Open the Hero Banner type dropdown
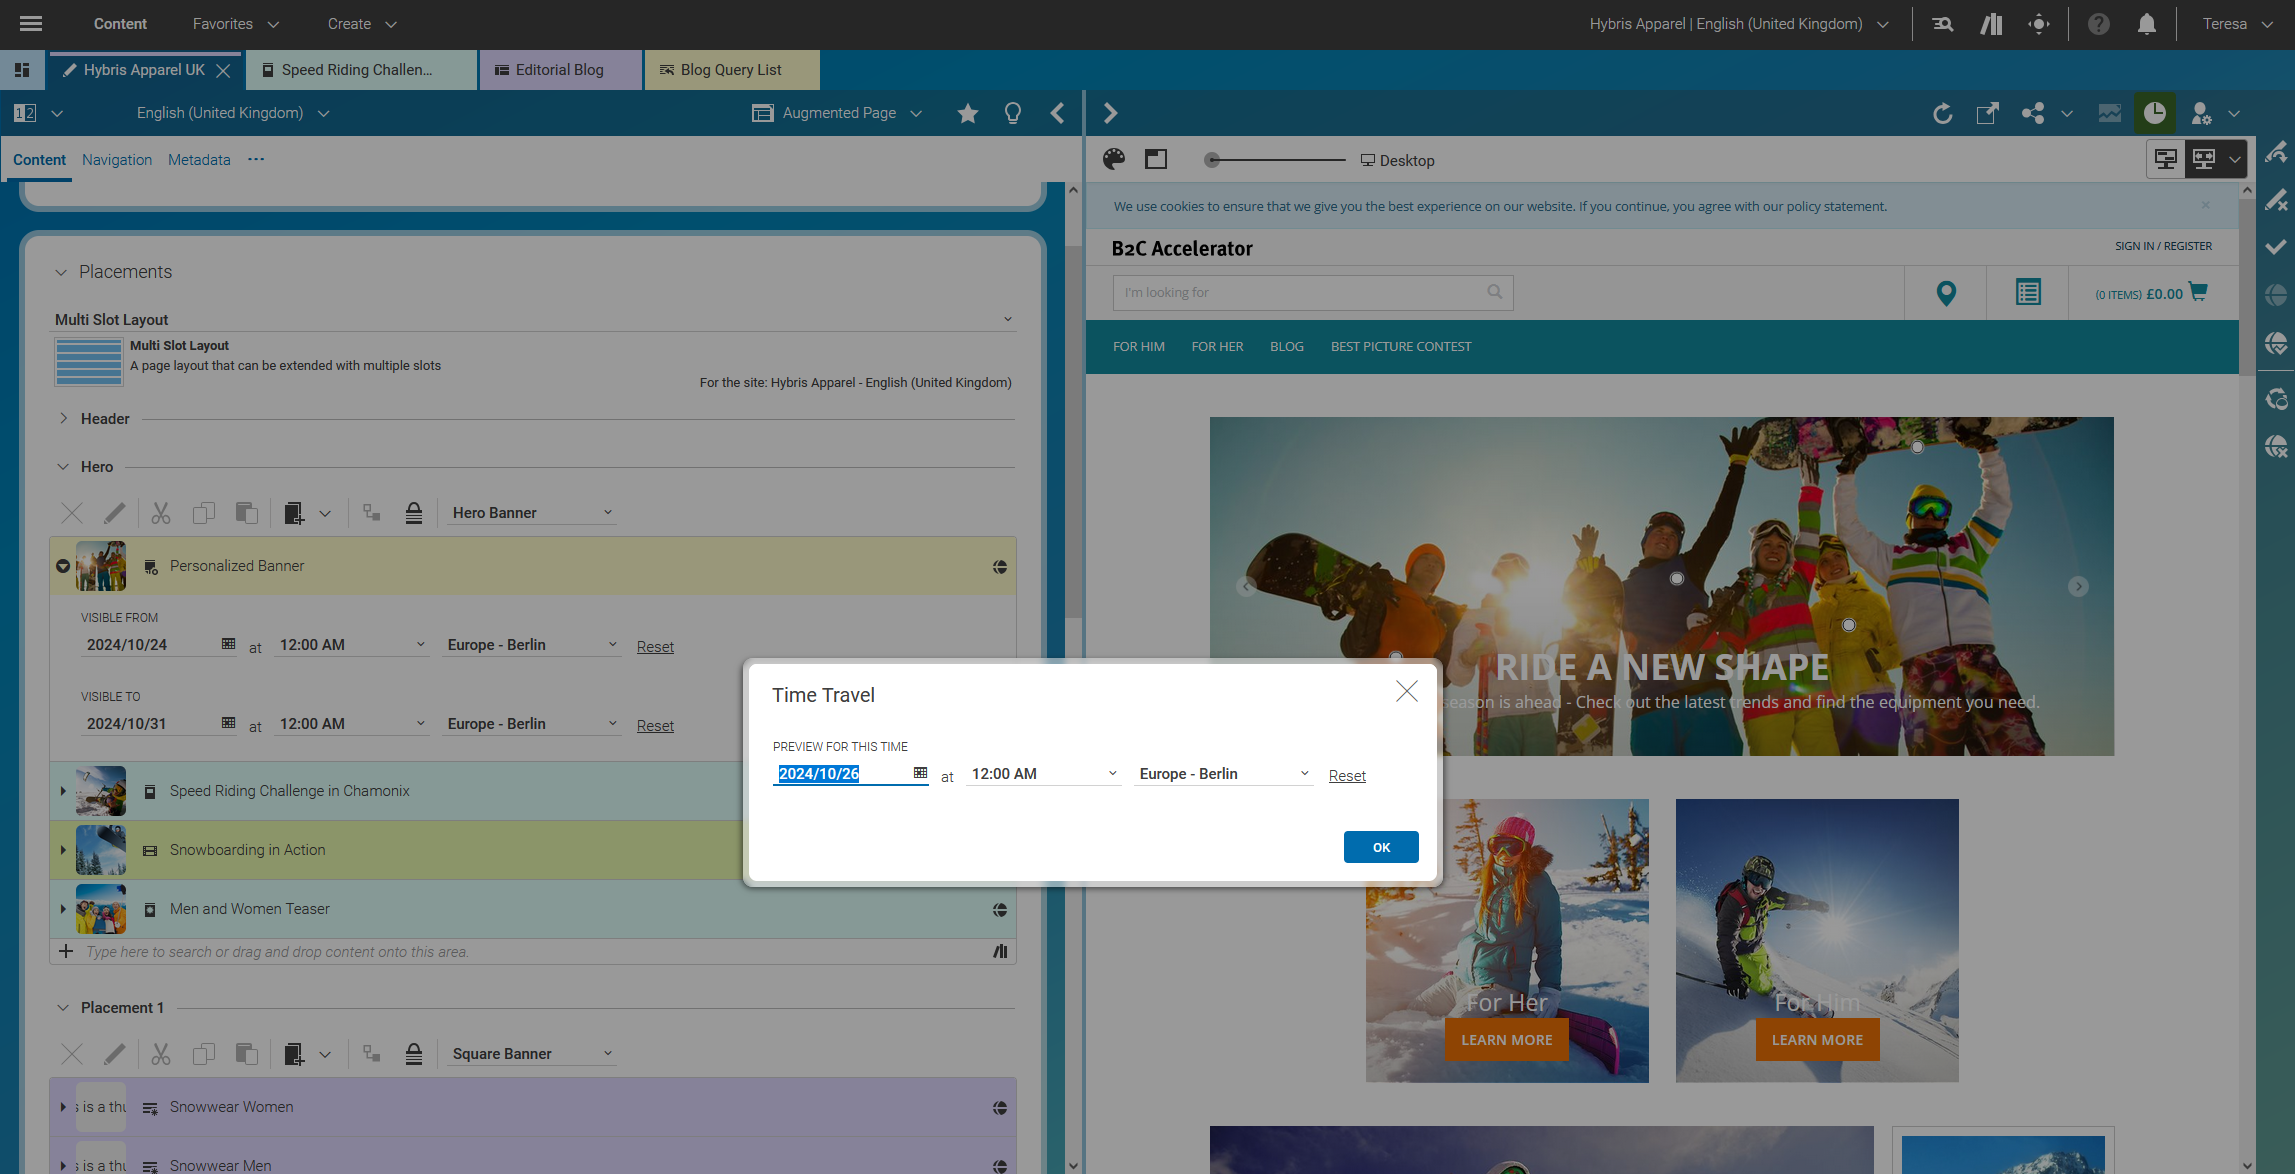Viewport: 2295px width, 1174px height. tap(532, 513)
